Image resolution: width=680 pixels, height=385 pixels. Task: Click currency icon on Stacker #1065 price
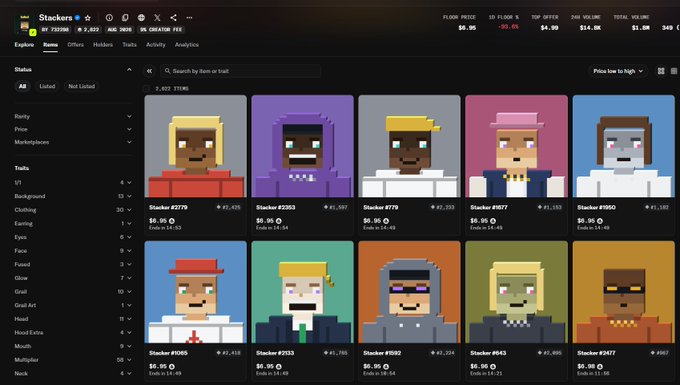172,366
